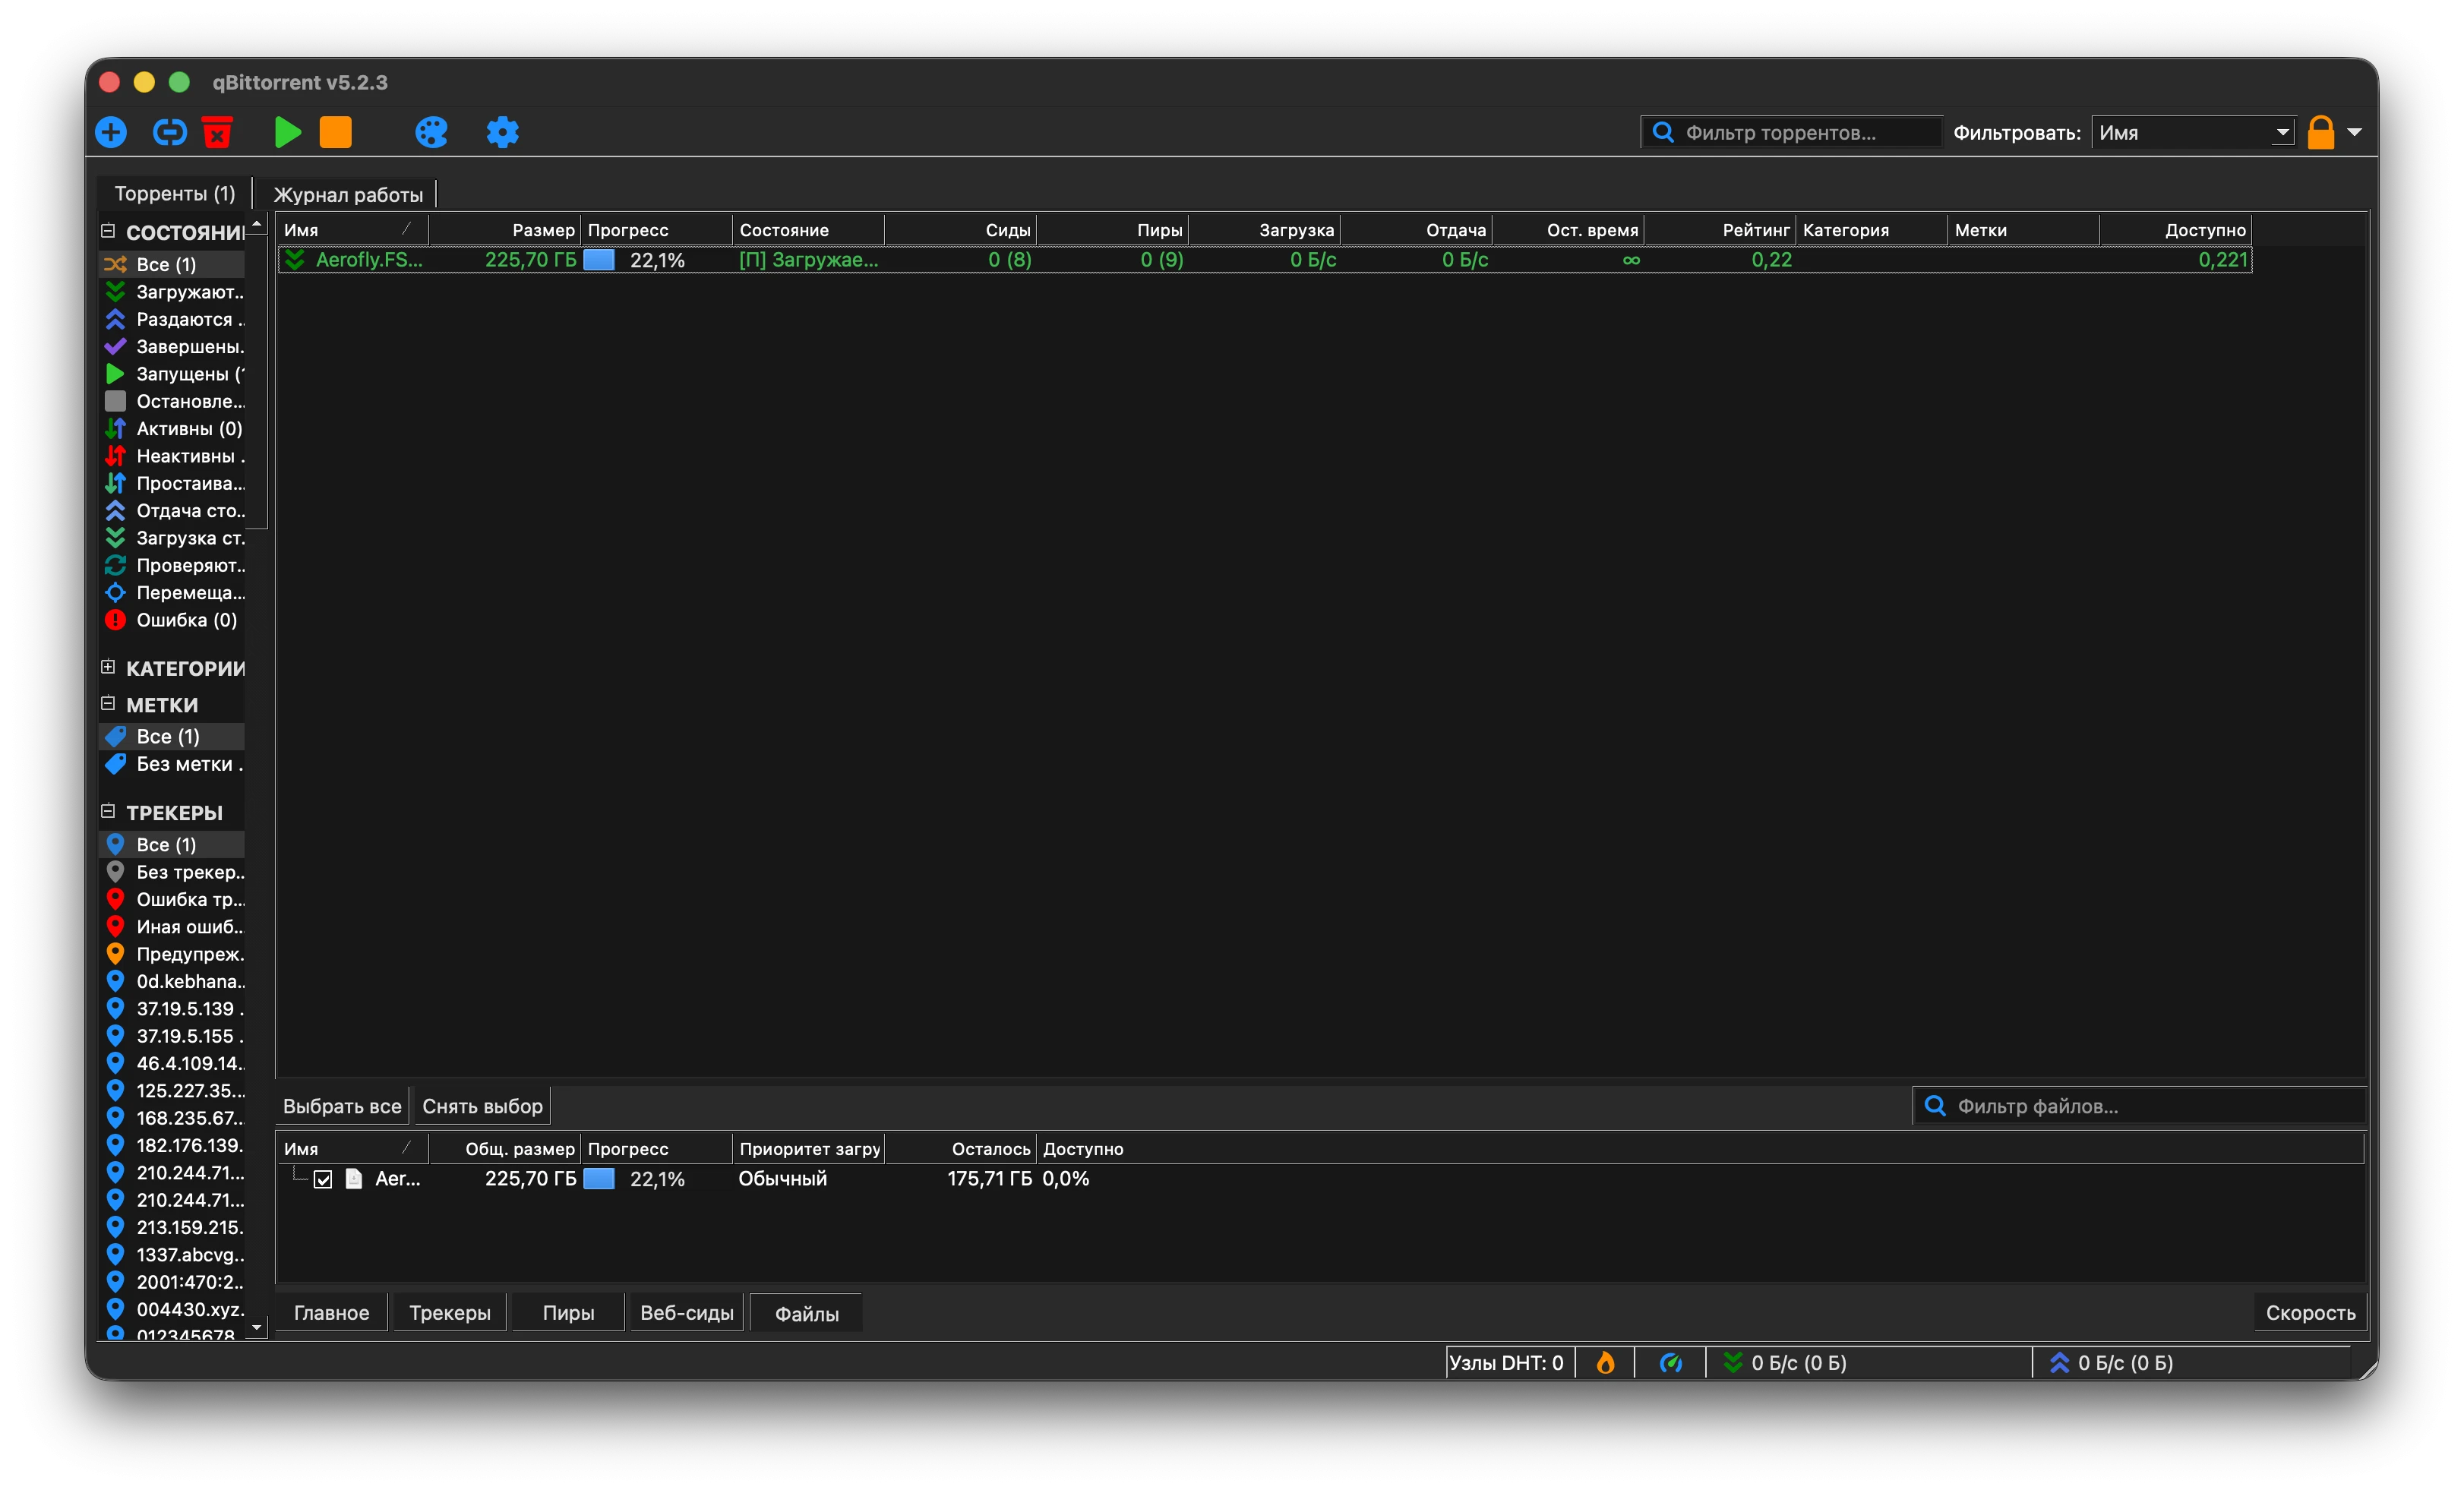The height and width of the screenshot is (1493, 2464).
Task: Select tracker 46.4.109.14 filter
Action: click(172, 1063)
